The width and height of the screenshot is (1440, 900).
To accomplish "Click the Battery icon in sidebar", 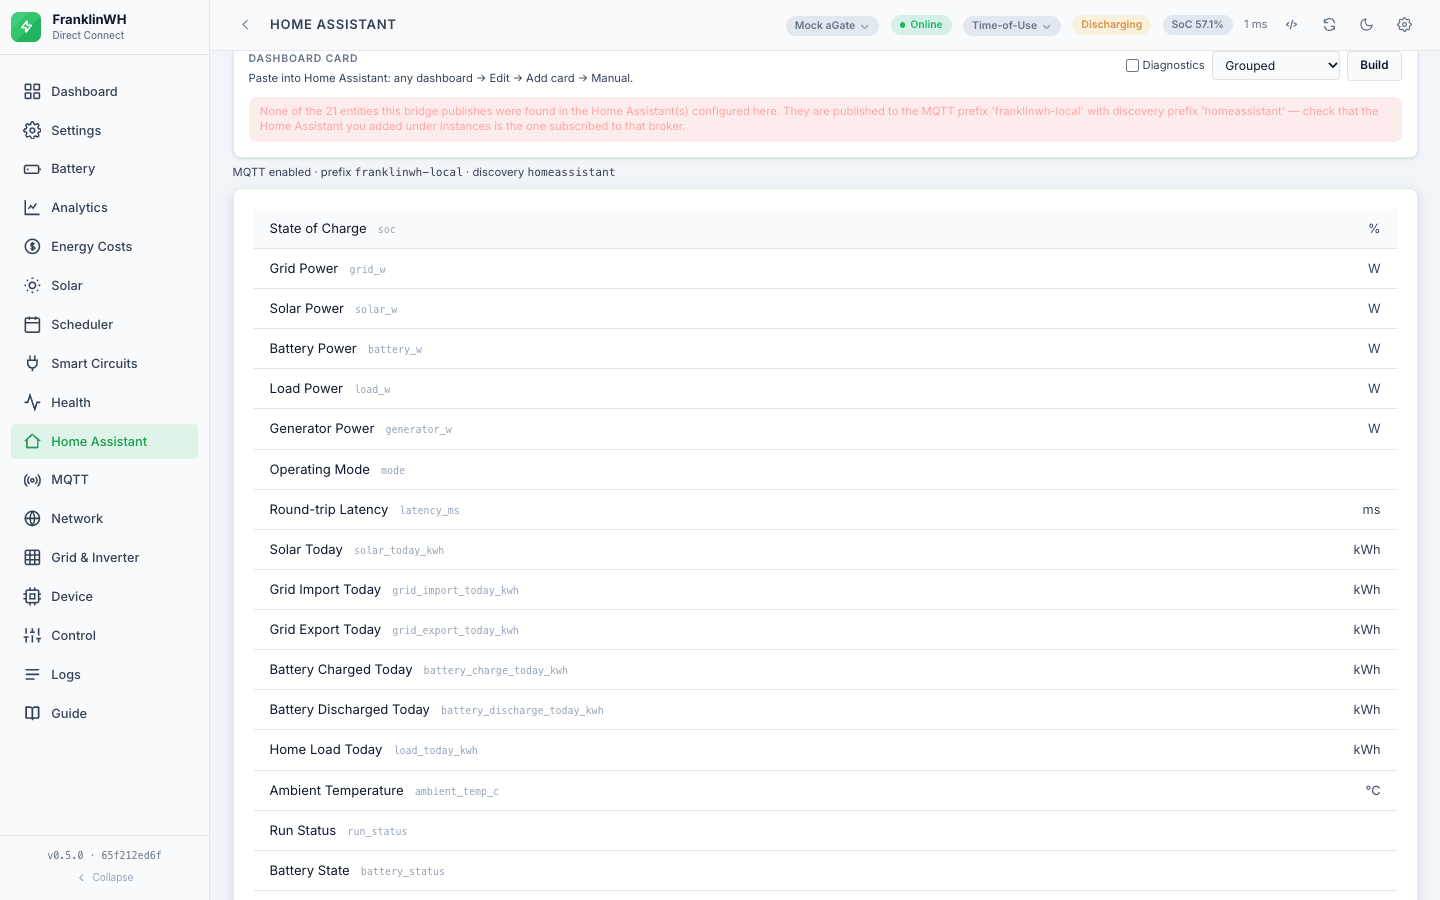I will click(32, 169).
